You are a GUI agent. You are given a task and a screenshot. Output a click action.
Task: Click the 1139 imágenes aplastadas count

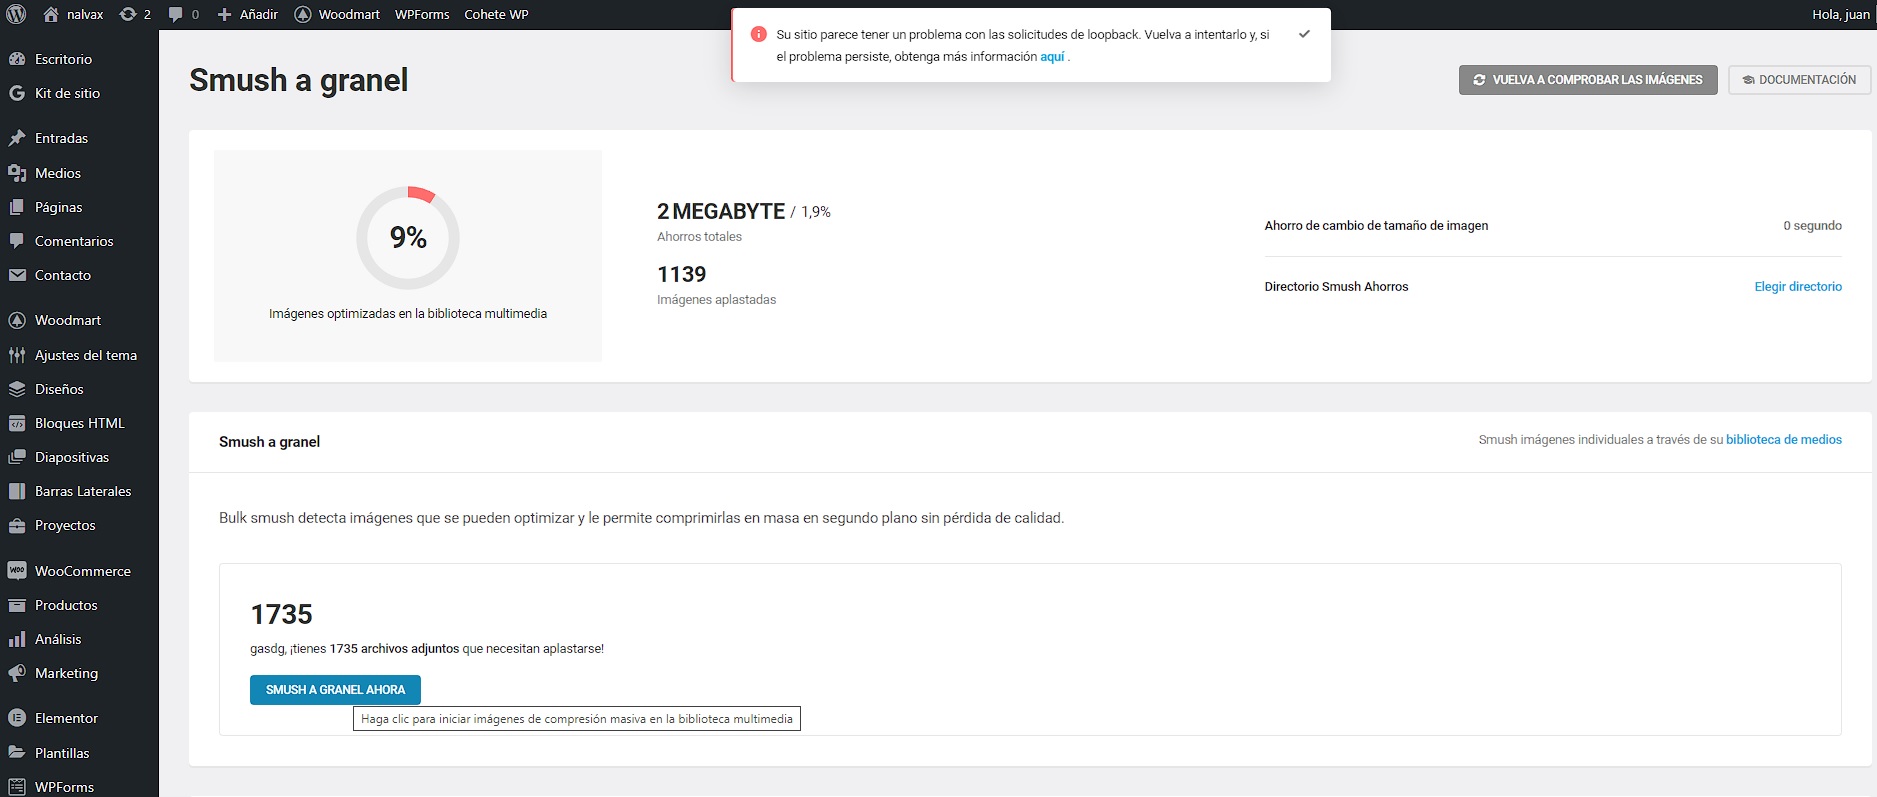682,274
